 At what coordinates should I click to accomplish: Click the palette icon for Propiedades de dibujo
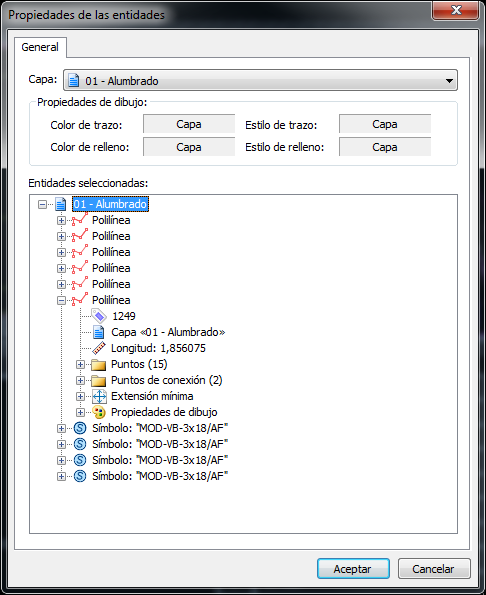tap(99, 412)
